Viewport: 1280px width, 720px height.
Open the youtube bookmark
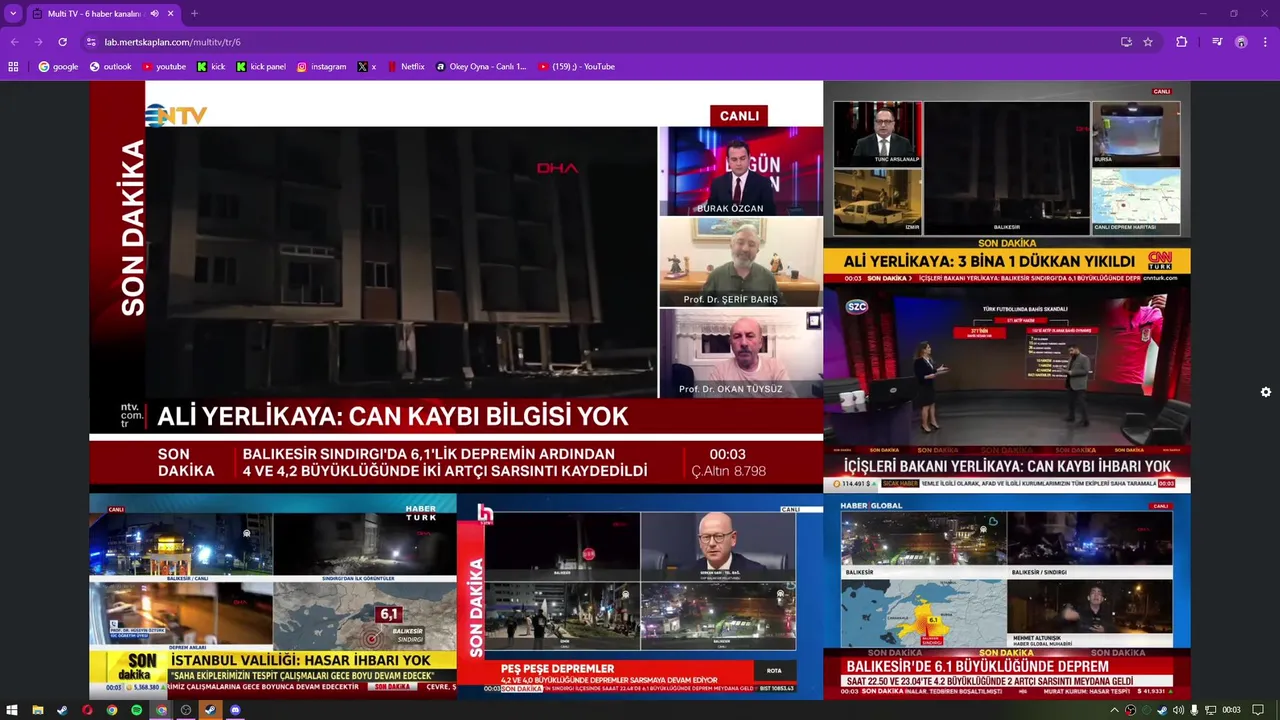pyautogui.click(x=164, y=67)
